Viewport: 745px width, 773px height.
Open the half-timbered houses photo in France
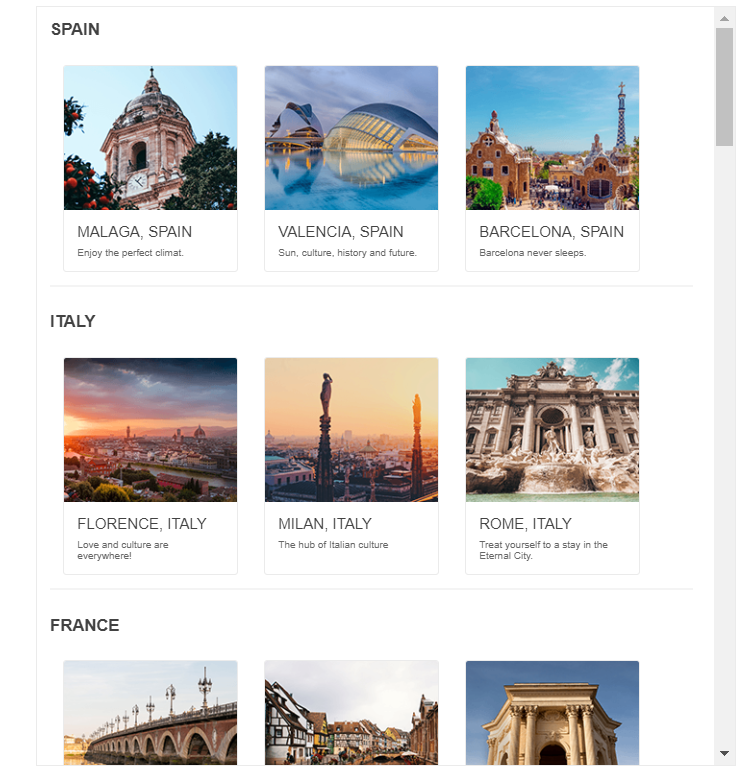pyautogui.click(x=352, y=713)
